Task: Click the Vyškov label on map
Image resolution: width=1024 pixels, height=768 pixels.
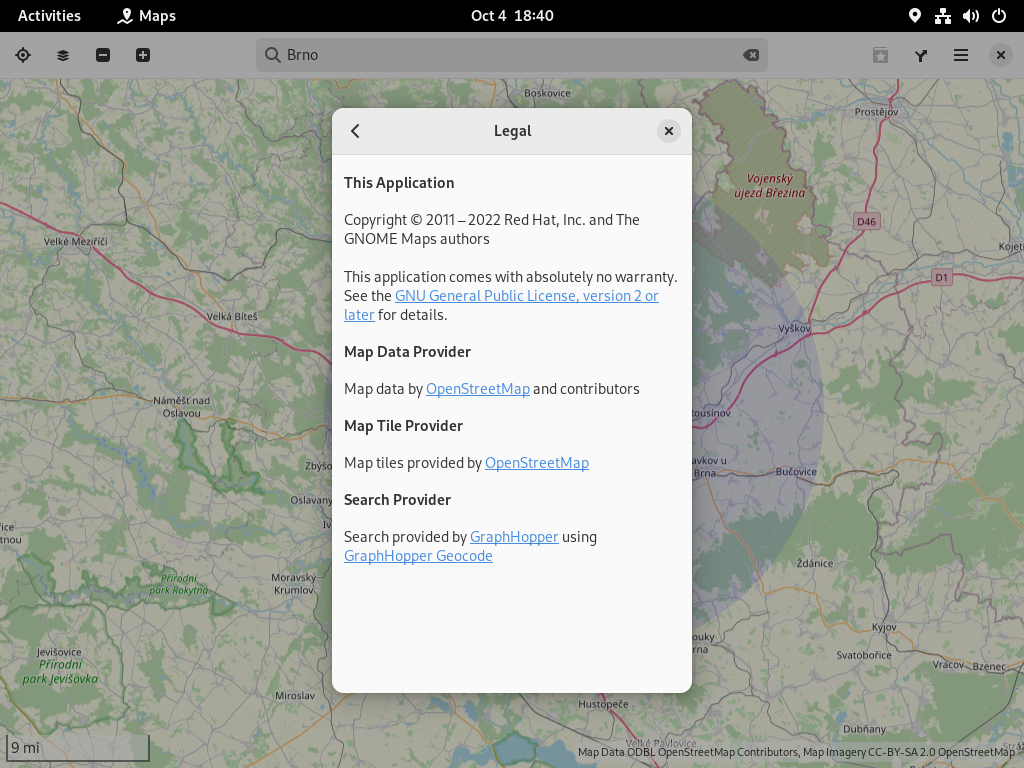Action: pyautogui.click(x=794, y=328)
